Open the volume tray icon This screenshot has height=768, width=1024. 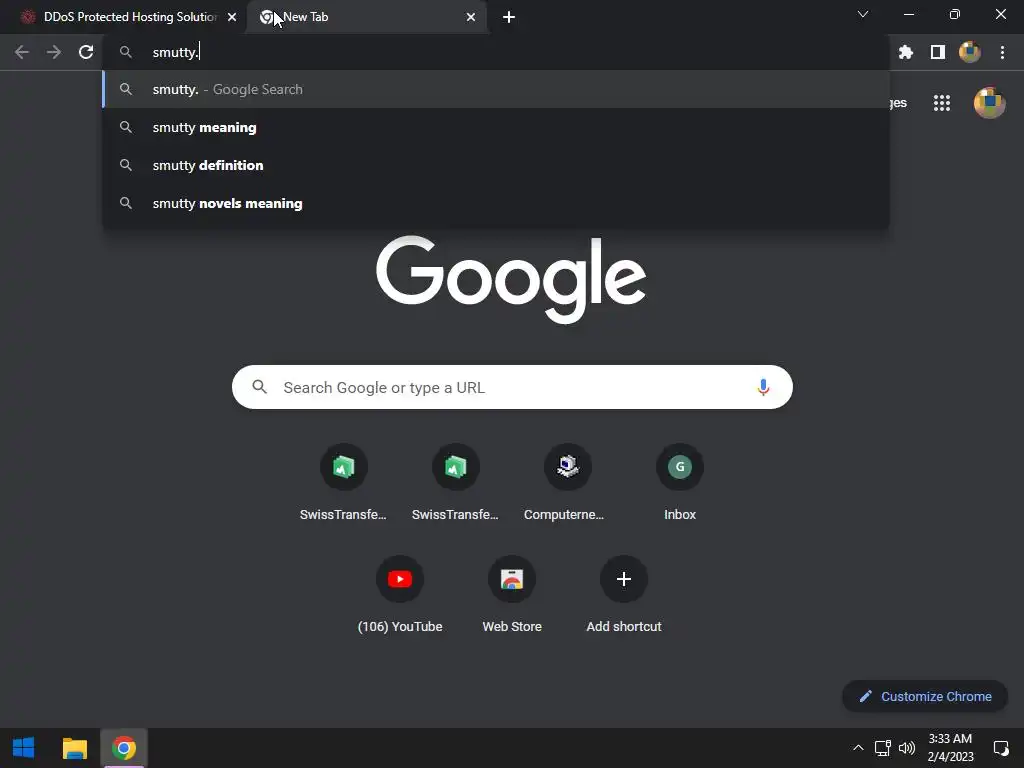pyautogui.click(x=906, y=748)
